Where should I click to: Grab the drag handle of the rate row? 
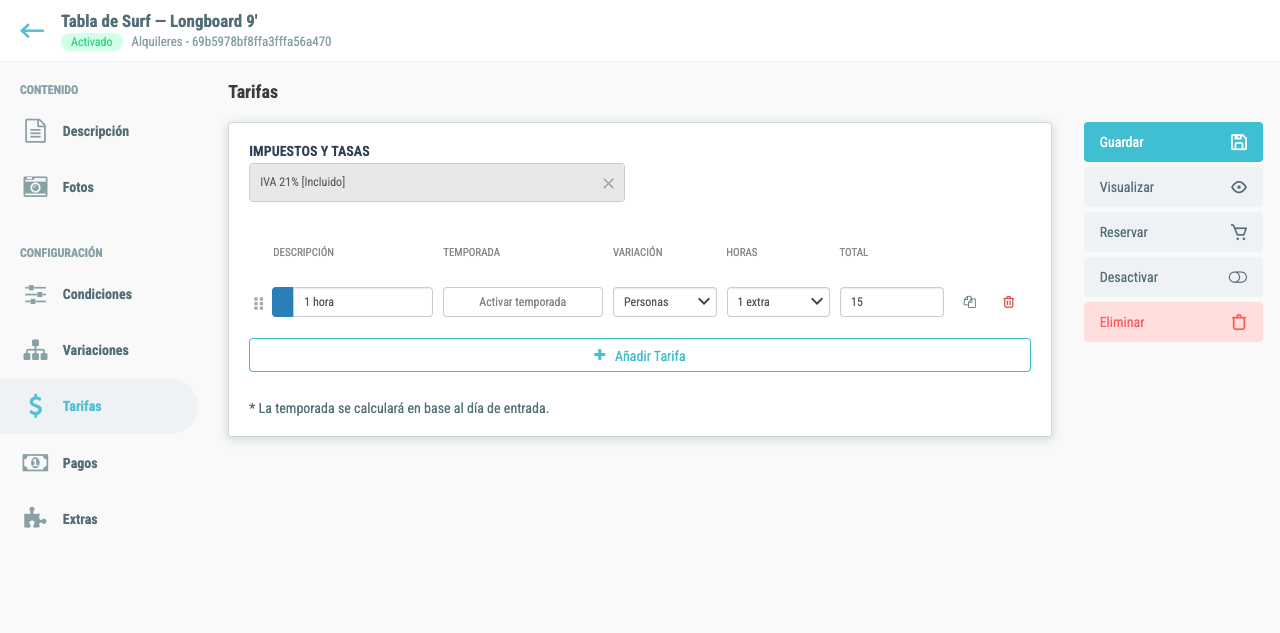[x=258, y=303]
